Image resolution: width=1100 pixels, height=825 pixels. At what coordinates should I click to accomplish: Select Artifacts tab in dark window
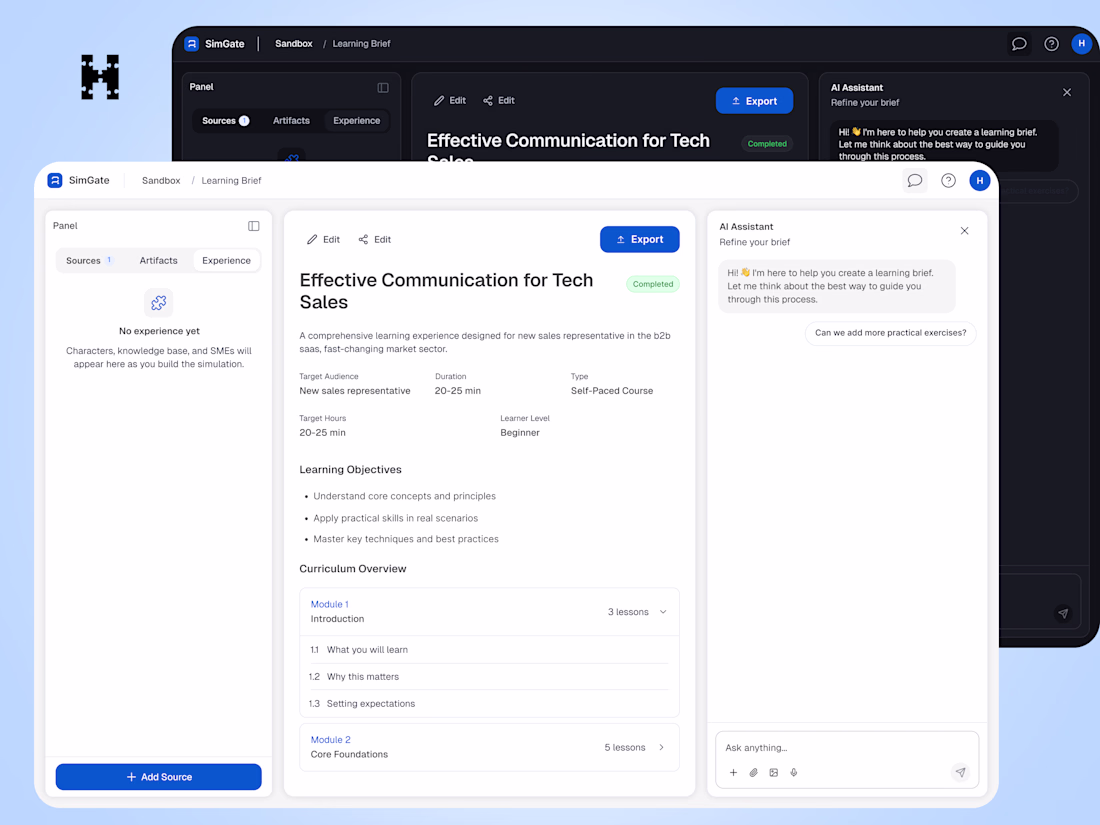click(x=291, y=121)
